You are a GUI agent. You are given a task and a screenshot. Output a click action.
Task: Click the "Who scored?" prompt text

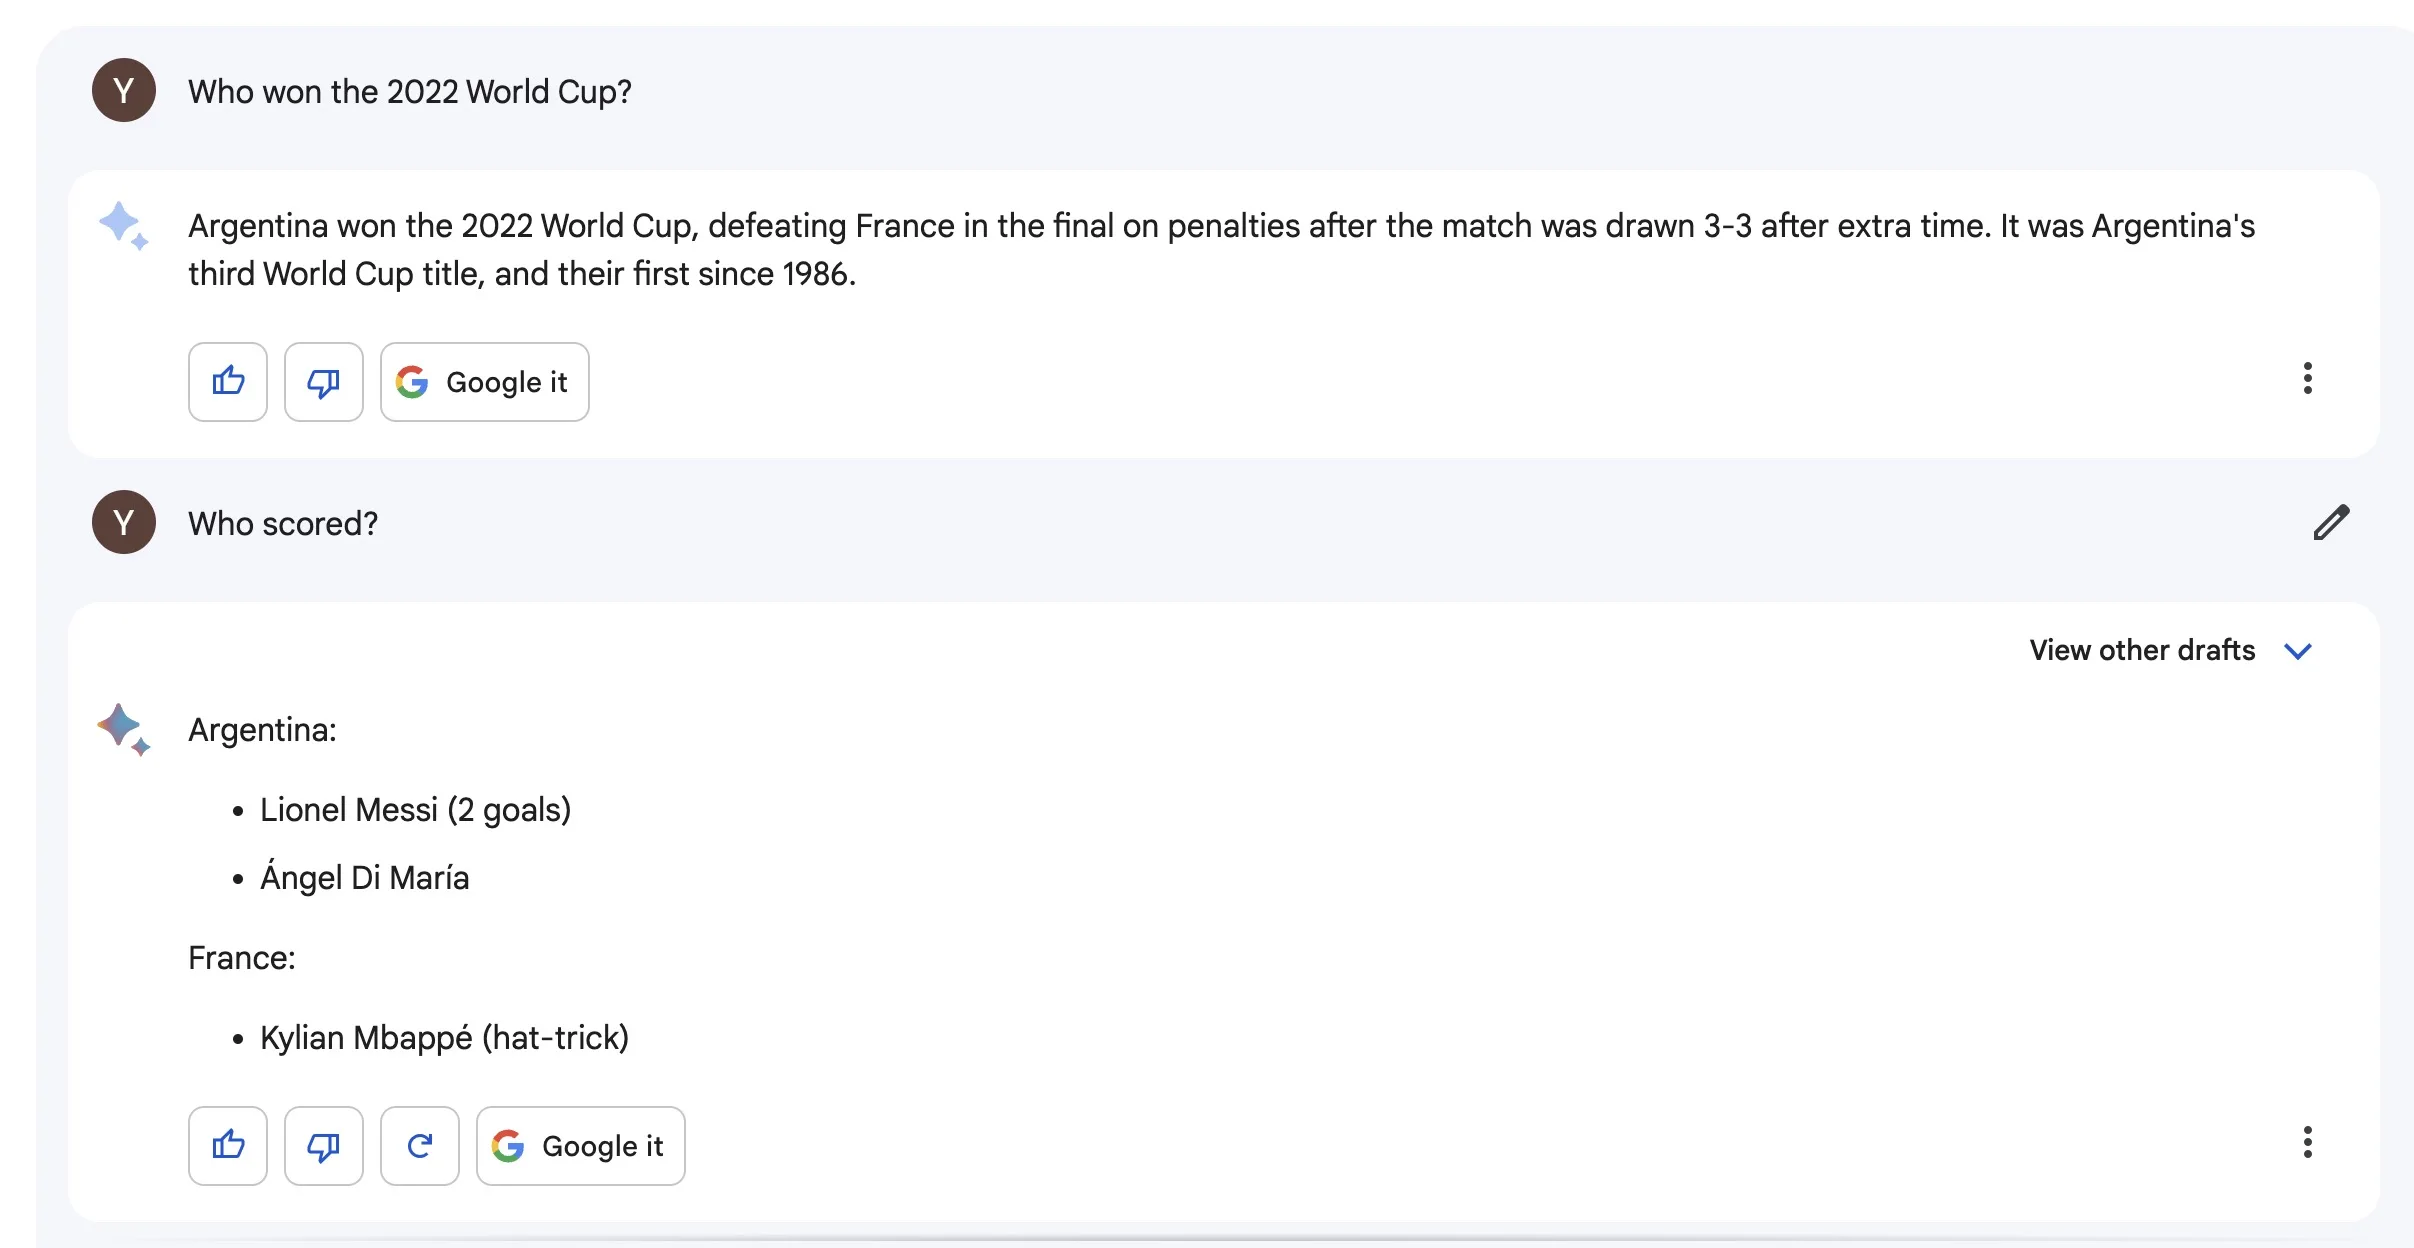coord(283,524)
